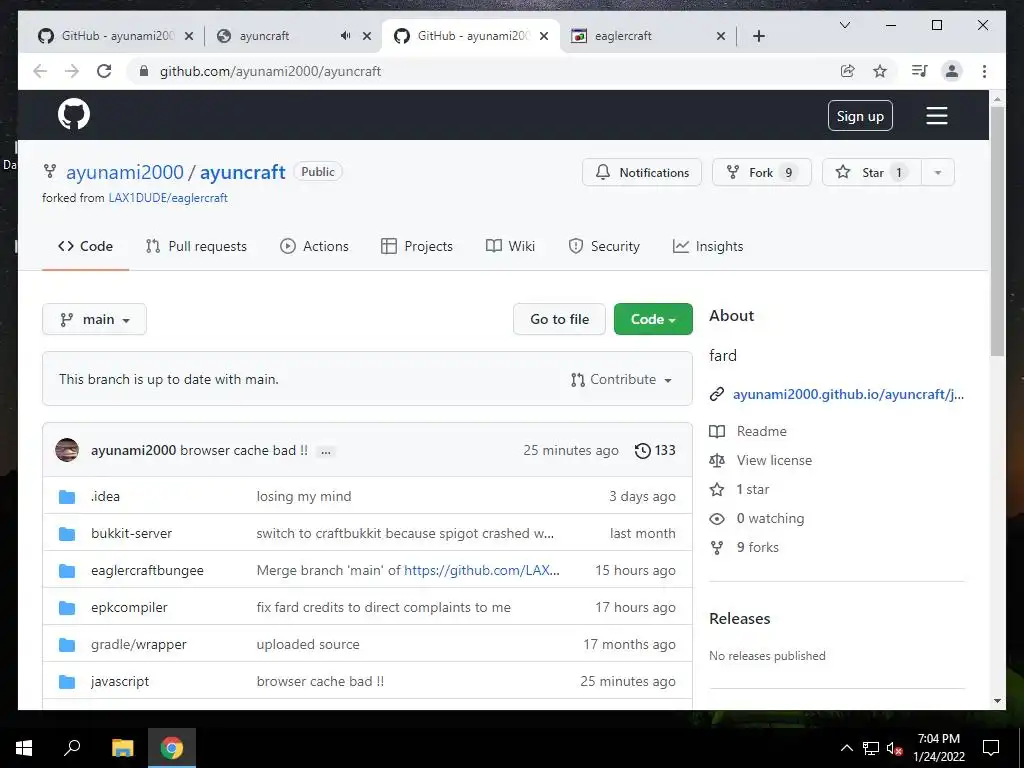
Task: Open the ayunami2000.github.io/ayuncraft link
Action: pos(848,394)
